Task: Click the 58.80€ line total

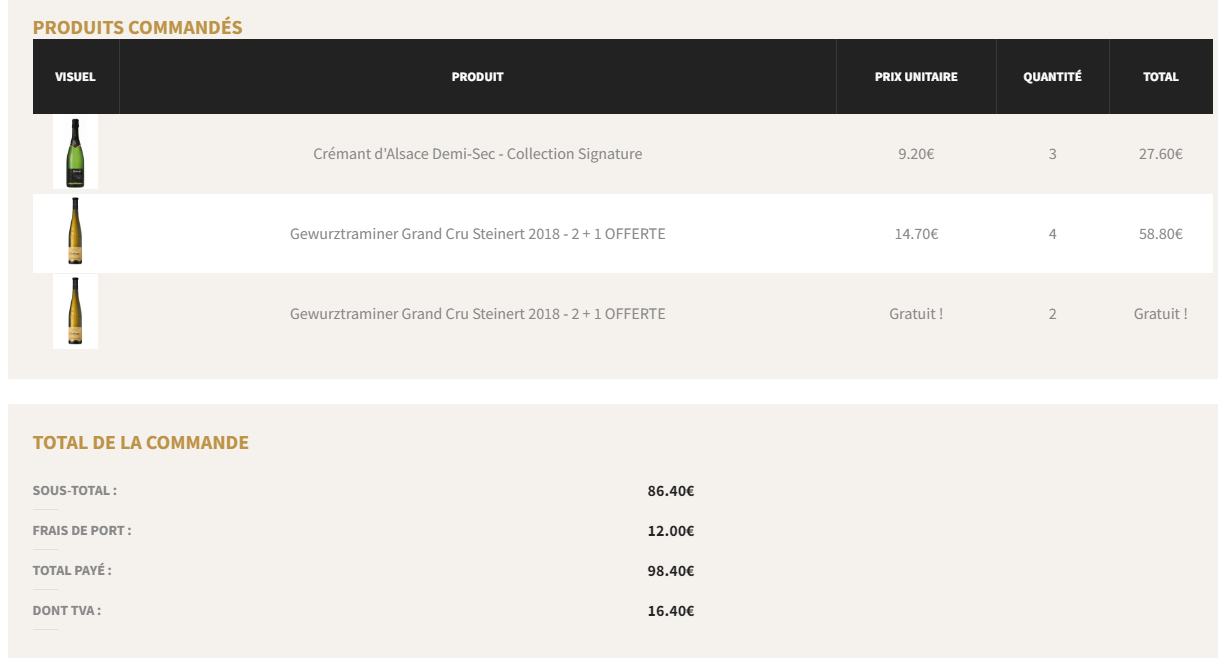Action: pyautogui.click(x=1160, y=234)
